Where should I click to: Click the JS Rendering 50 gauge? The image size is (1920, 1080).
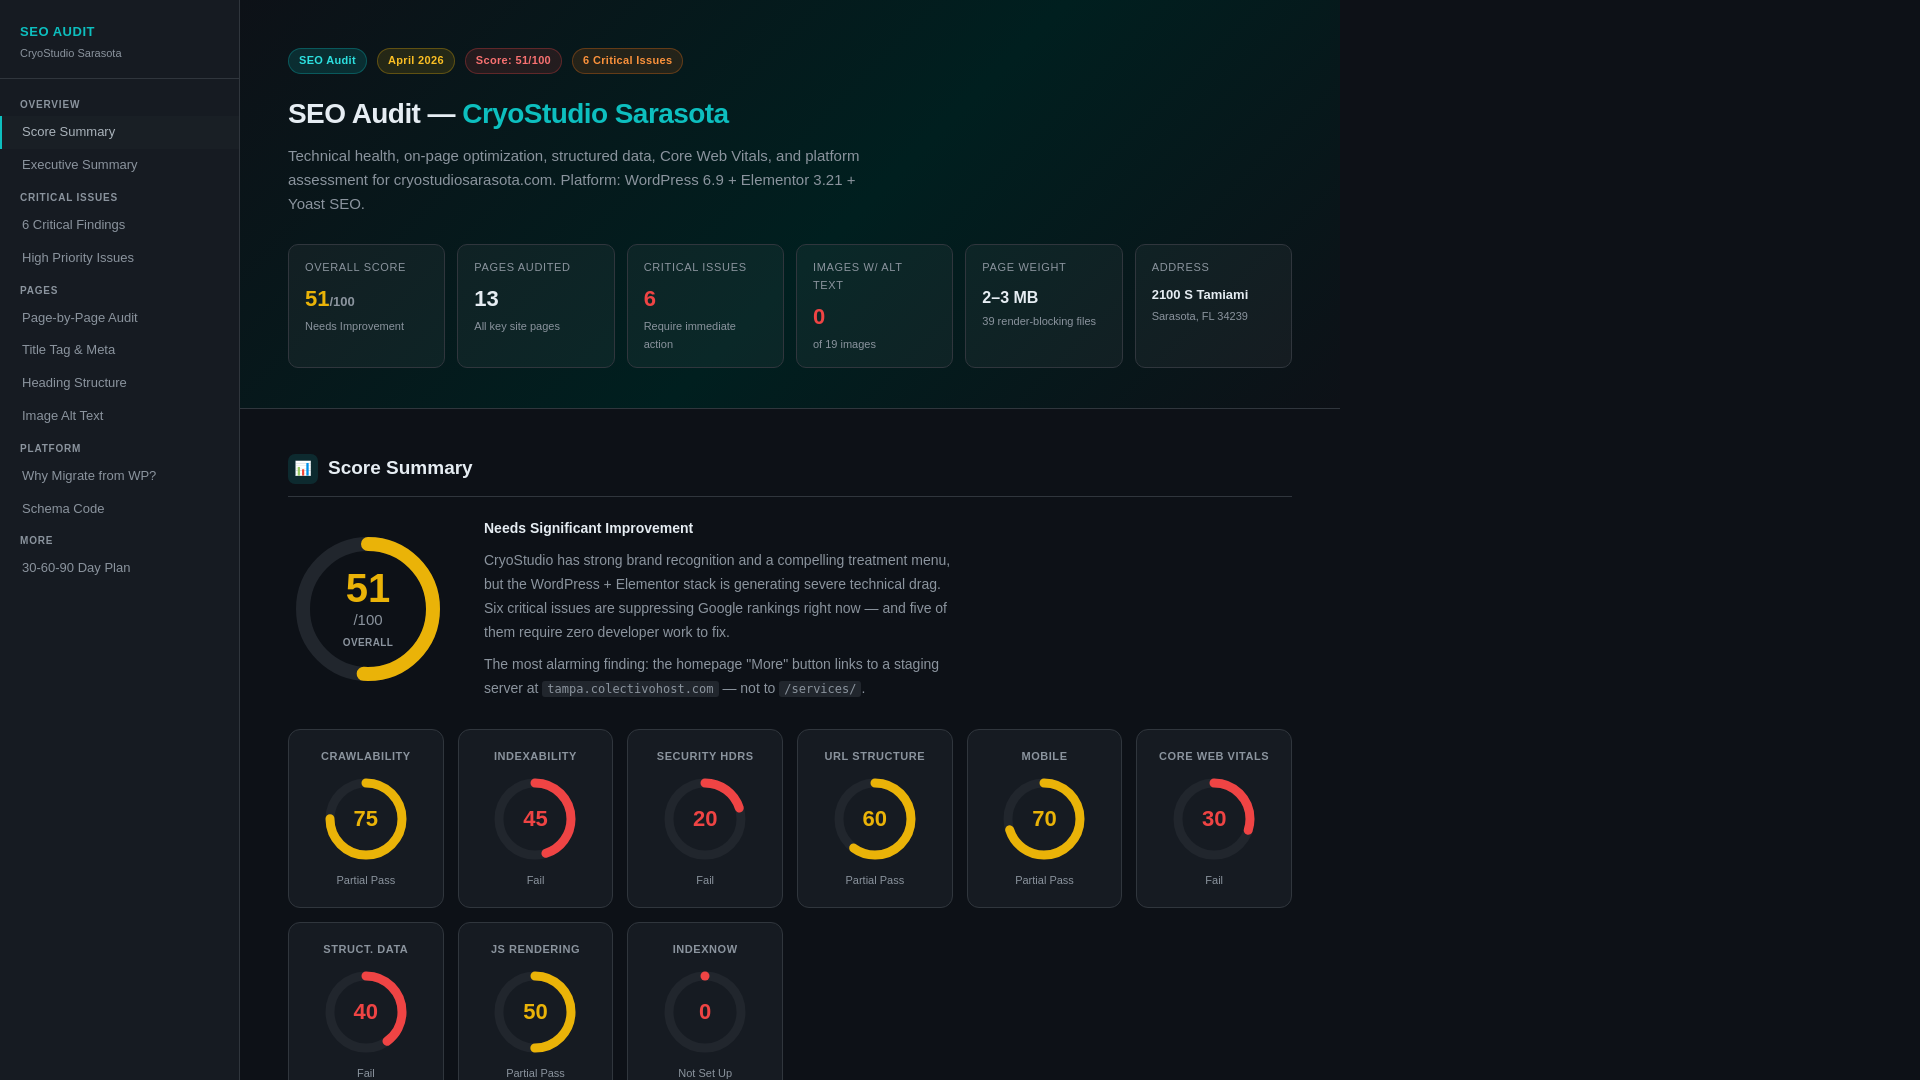tap(535, 1012)
